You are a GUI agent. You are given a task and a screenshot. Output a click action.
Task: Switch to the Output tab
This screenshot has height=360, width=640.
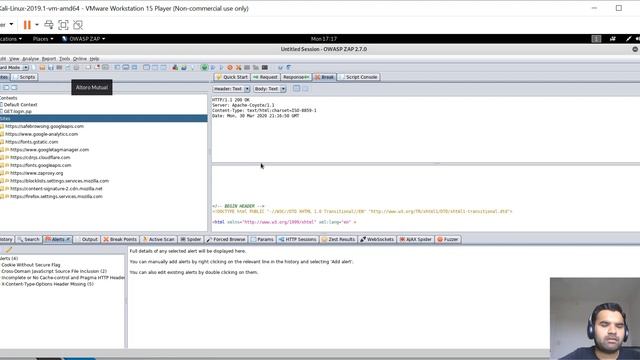pos(87,239)
